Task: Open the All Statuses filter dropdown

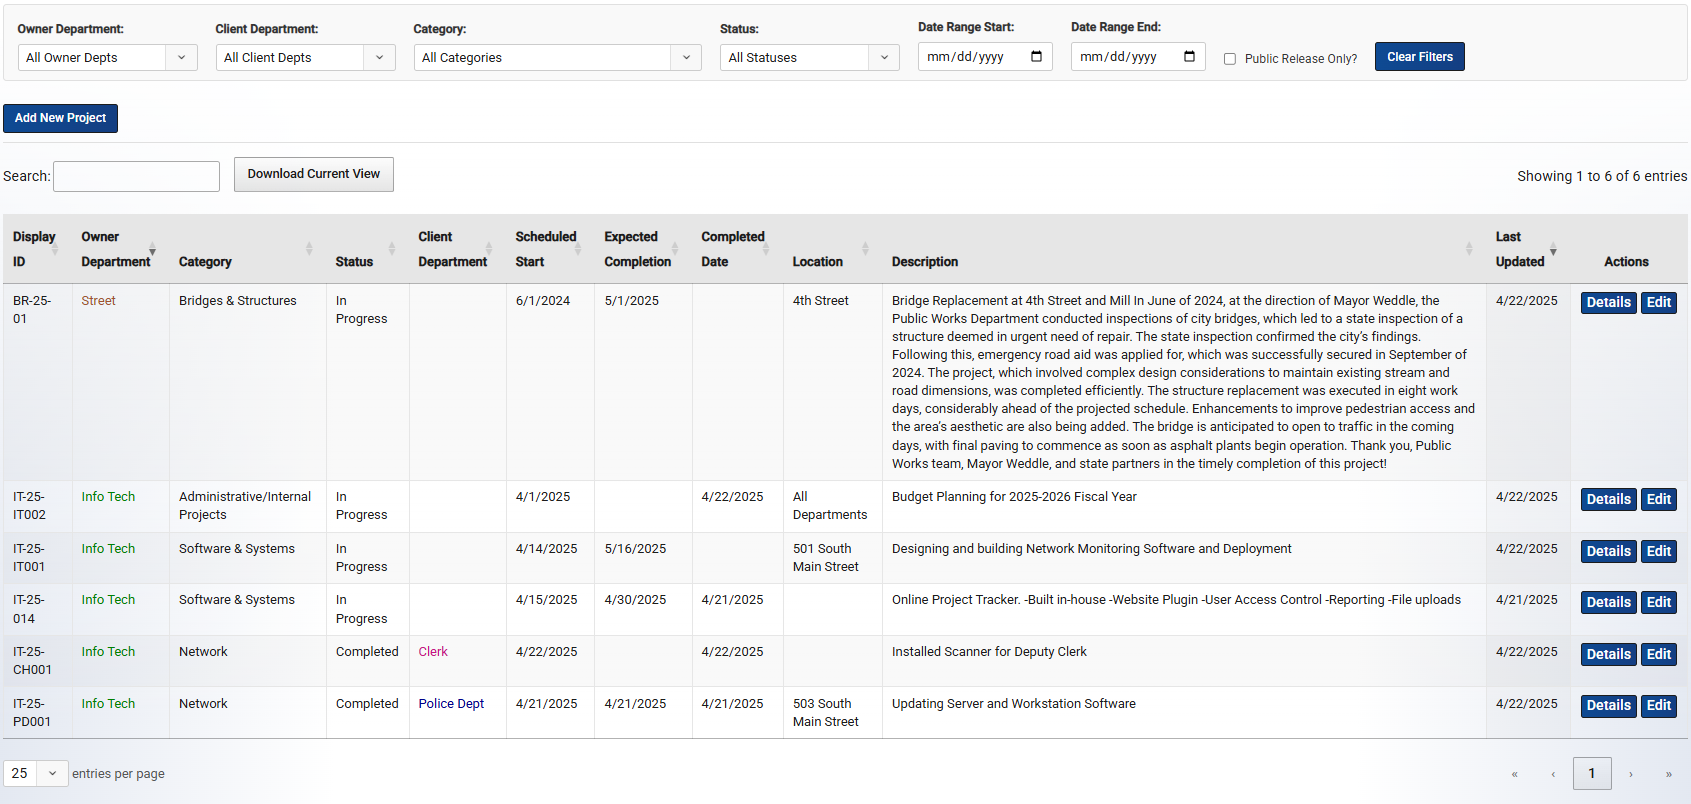Action: point(809,58)
